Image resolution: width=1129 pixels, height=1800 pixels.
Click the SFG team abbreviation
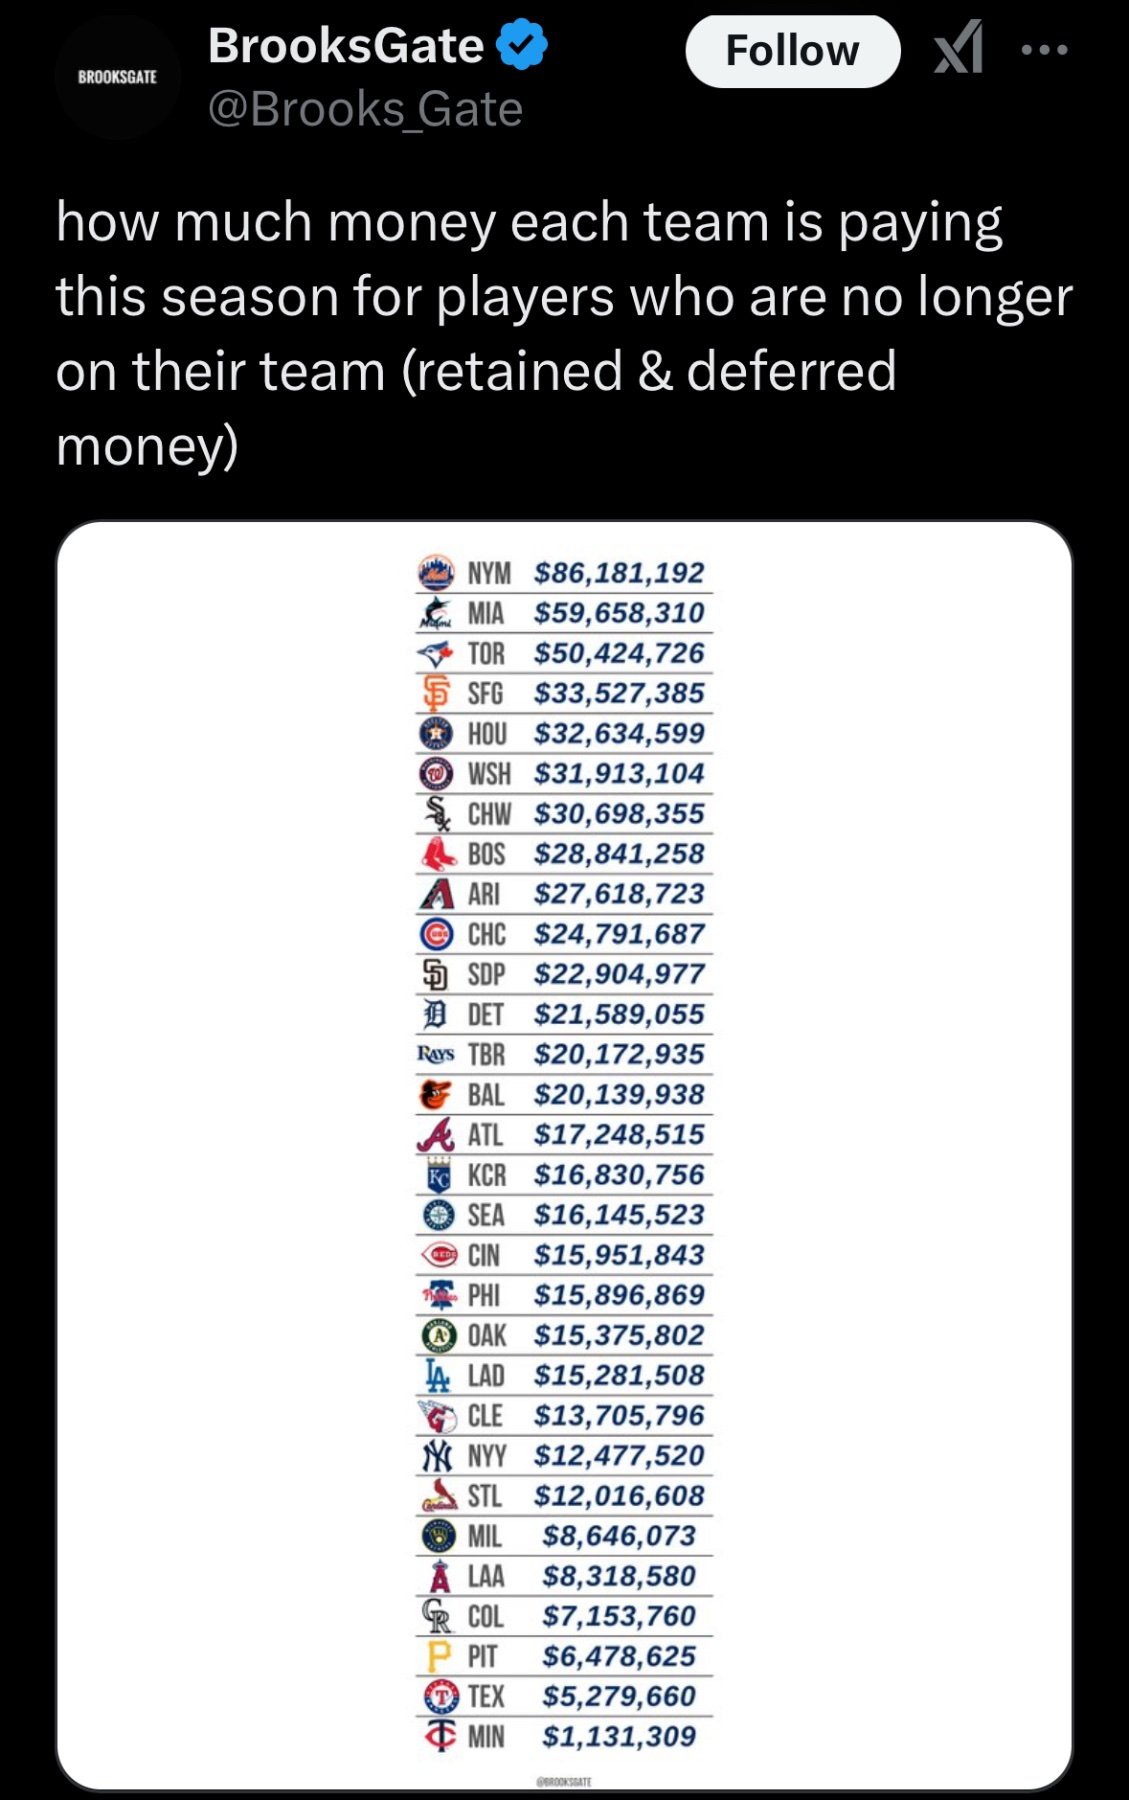click(x=486, y=694)
